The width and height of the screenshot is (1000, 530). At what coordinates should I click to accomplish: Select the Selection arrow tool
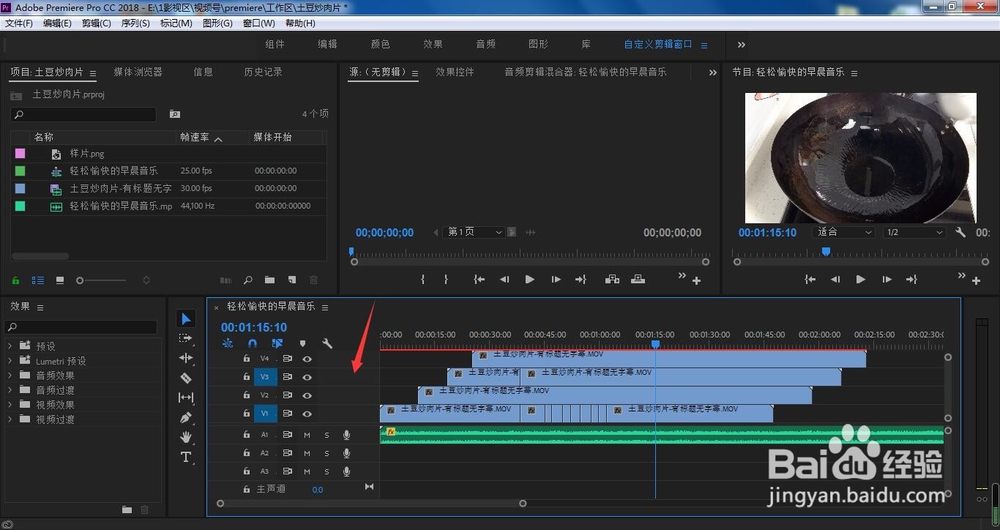click(x=186, y=319)
